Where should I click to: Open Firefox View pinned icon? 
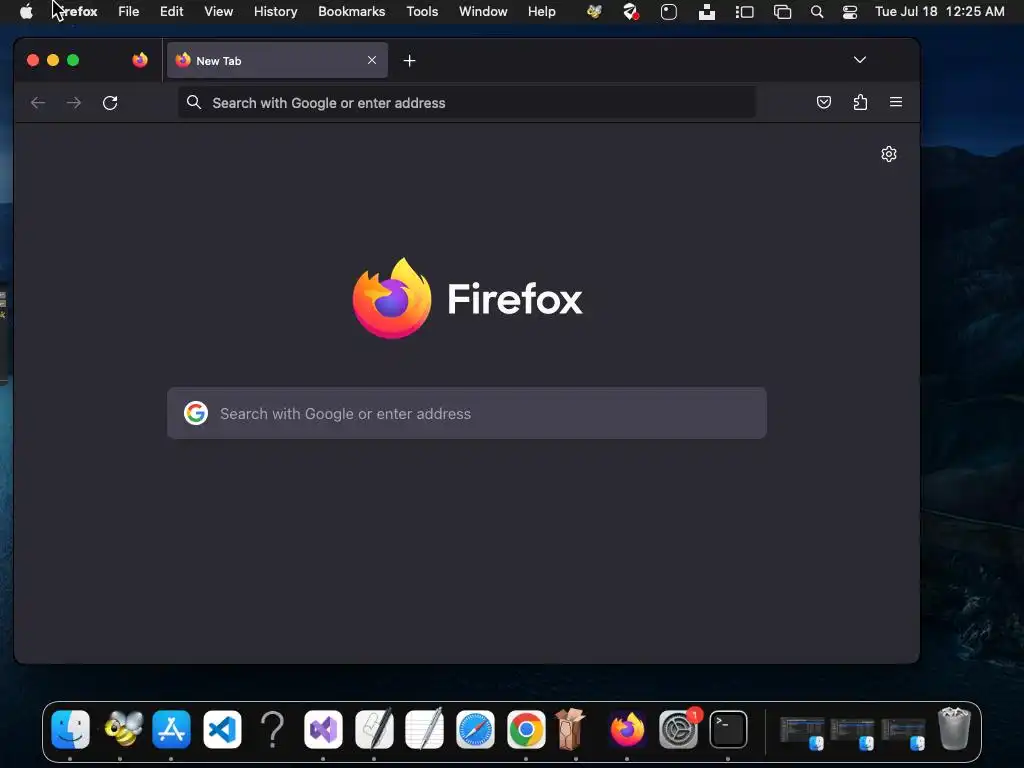click(140, 60)
